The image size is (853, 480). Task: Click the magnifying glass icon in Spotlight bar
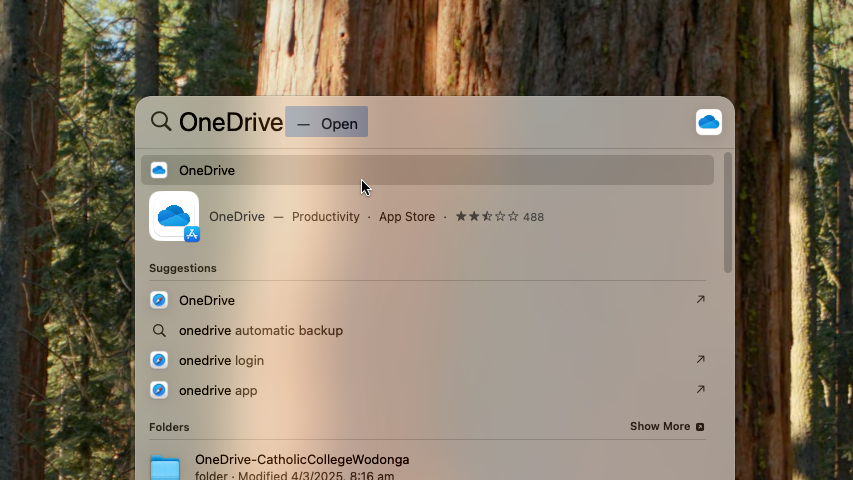(161, 122)
